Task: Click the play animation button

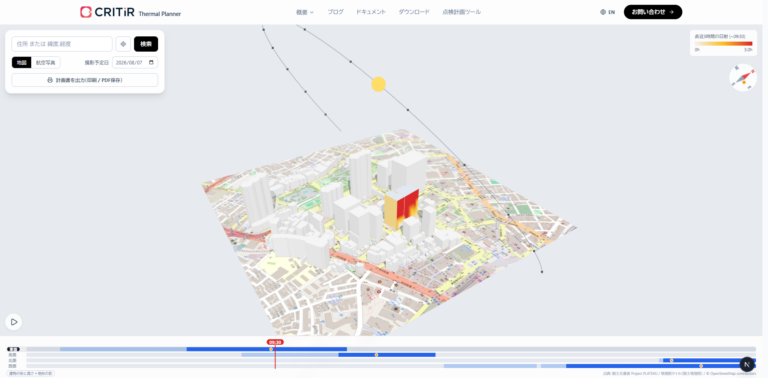Action: click(14, 322)
